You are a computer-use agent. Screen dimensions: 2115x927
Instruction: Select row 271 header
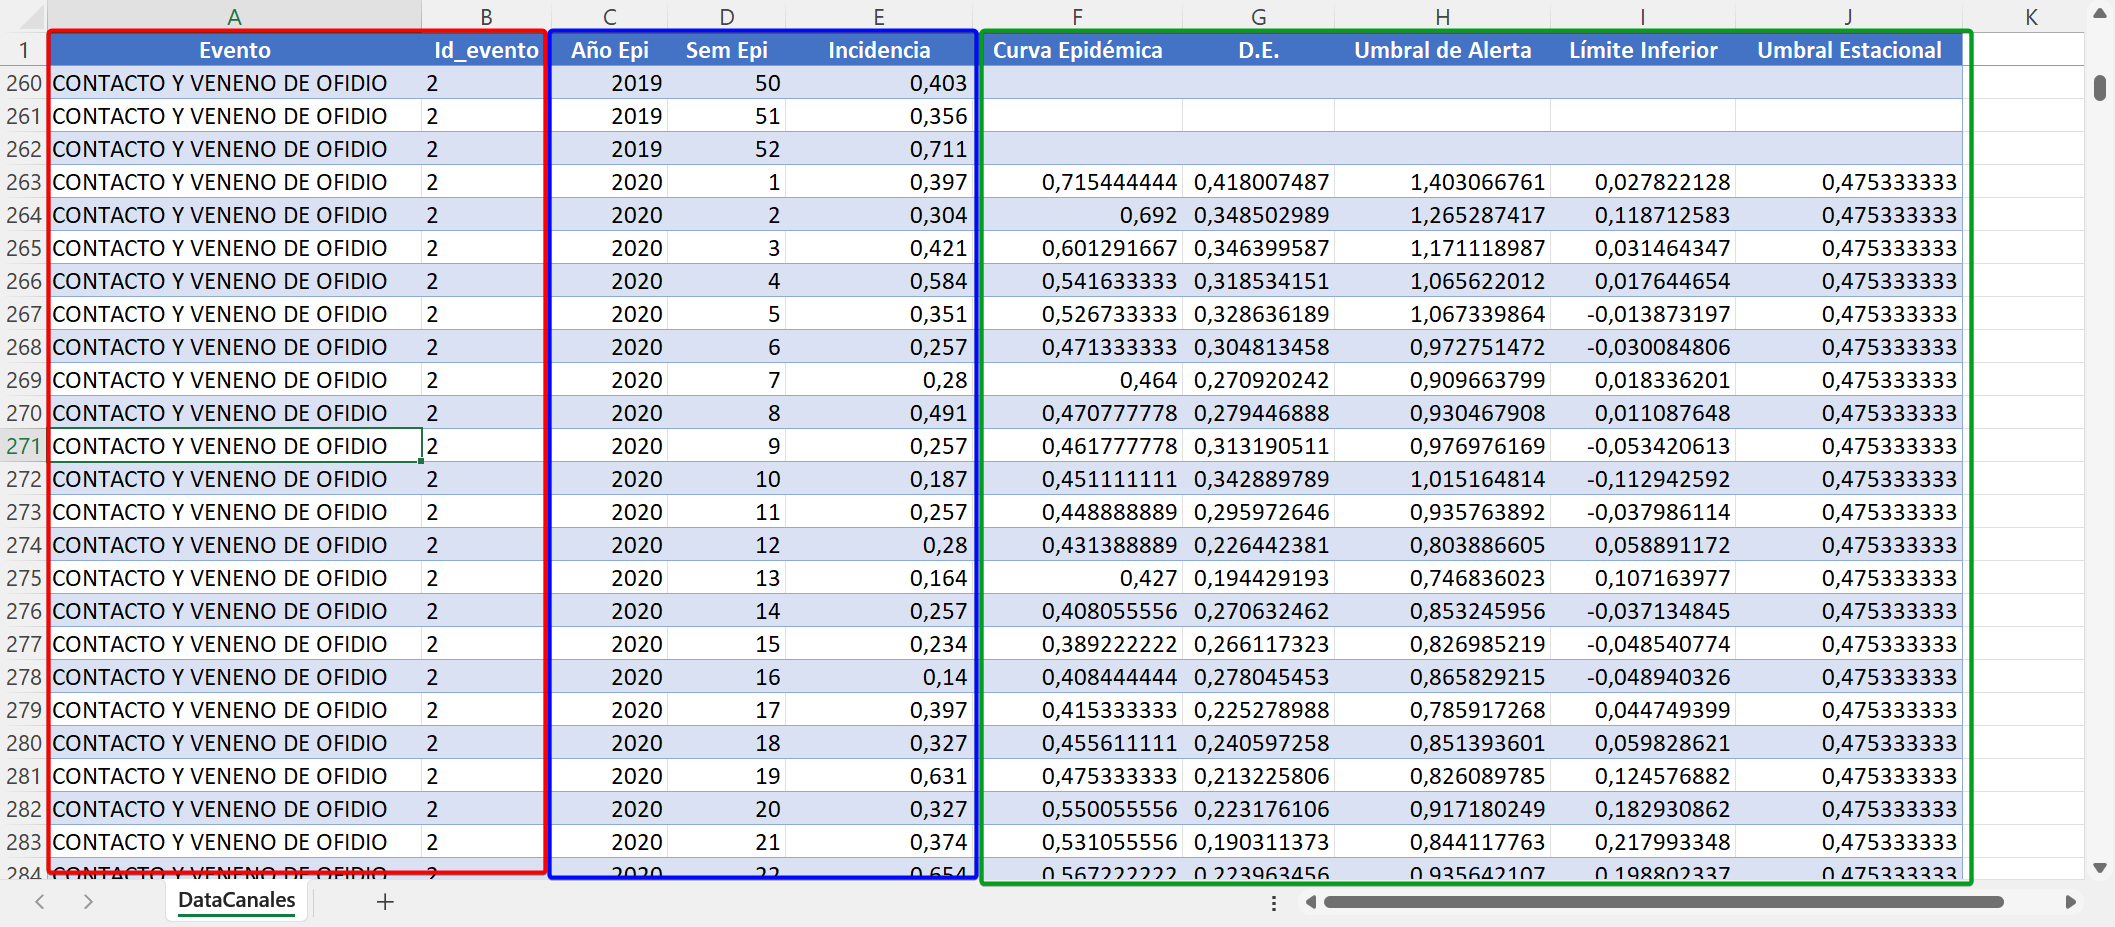(x=24, y=446)
